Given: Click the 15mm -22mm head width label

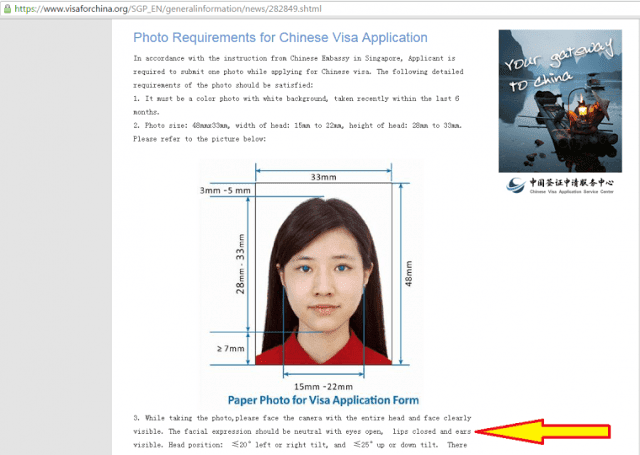Looking at the screenshot, I should click(323, 386).
